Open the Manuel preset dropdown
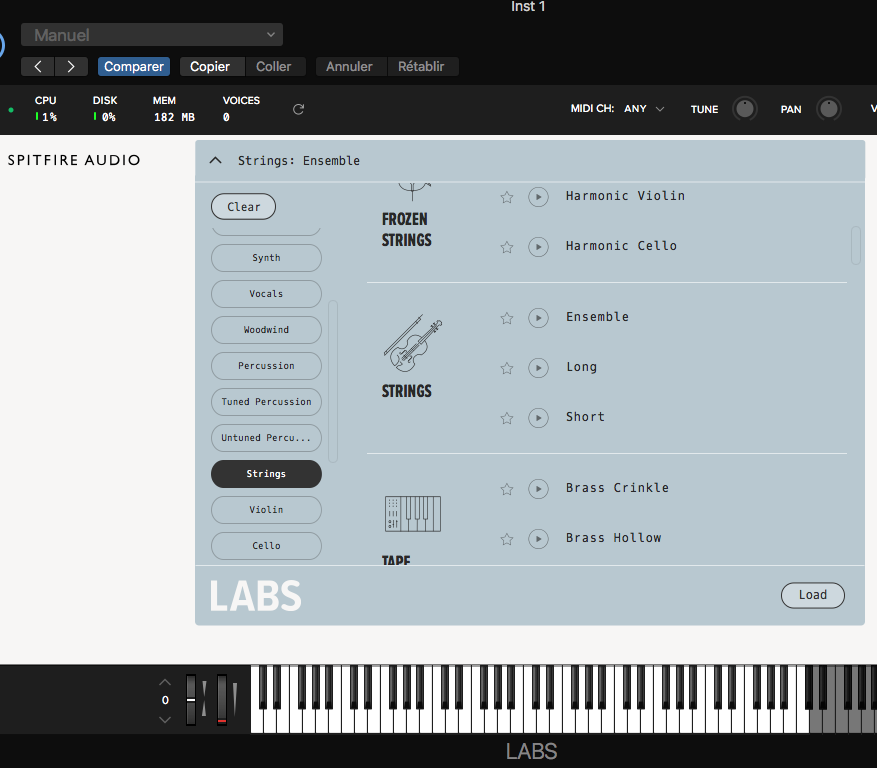 pos(152,34)
